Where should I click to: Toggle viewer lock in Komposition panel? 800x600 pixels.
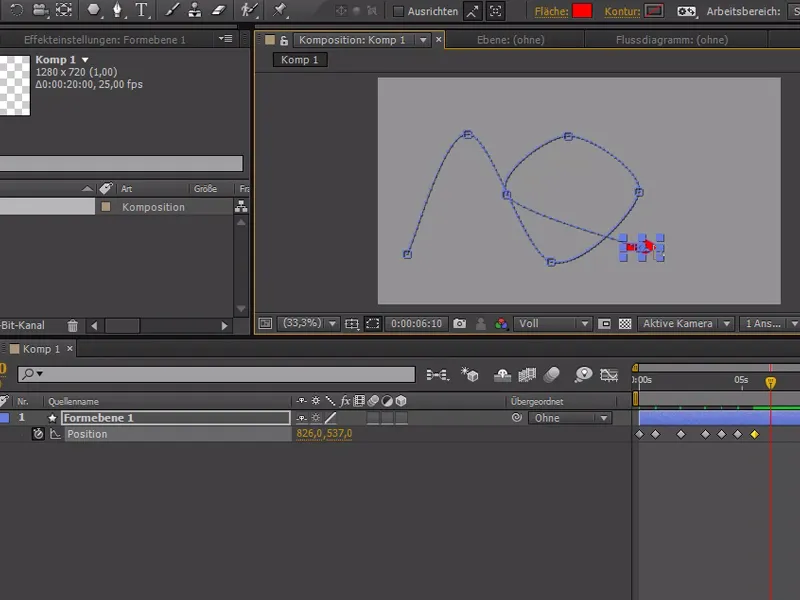[x=284, y=40]
